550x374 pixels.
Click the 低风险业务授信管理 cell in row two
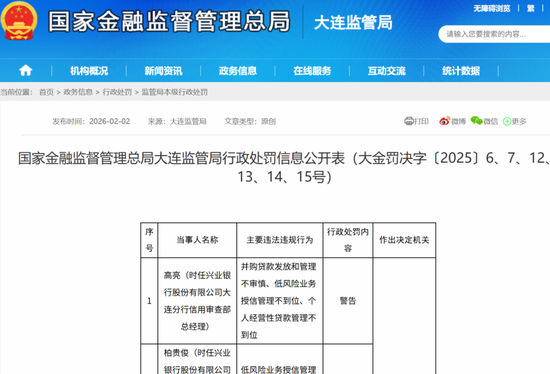coord(280,359)
